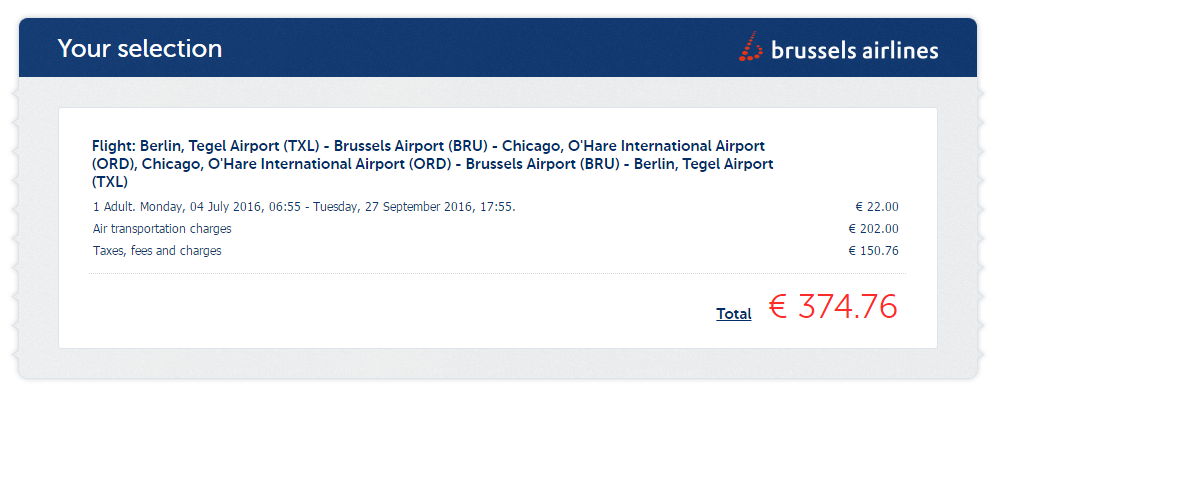
Task: Click the dark blue header bar
Action: (497, 48)
